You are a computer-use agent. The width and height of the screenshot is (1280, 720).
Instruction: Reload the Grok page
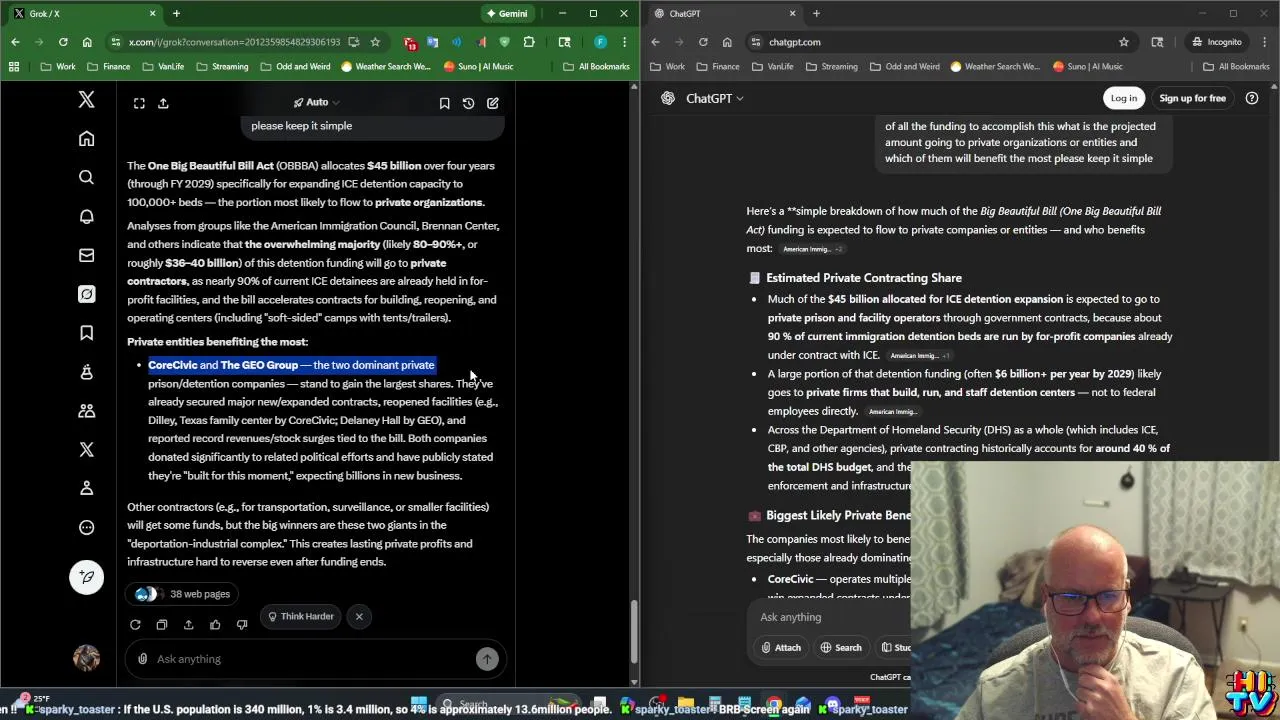point(63,42)
